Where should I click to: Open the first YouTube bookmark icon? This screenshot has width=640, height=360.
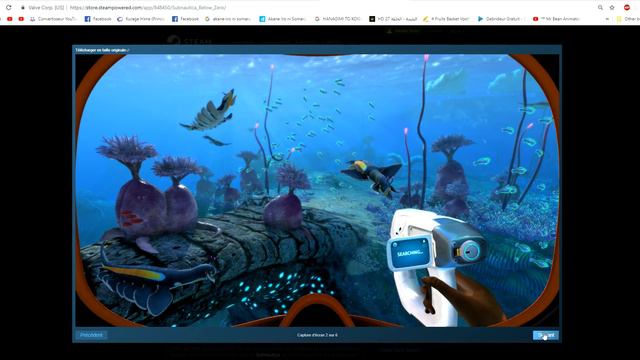coord(10,19)
